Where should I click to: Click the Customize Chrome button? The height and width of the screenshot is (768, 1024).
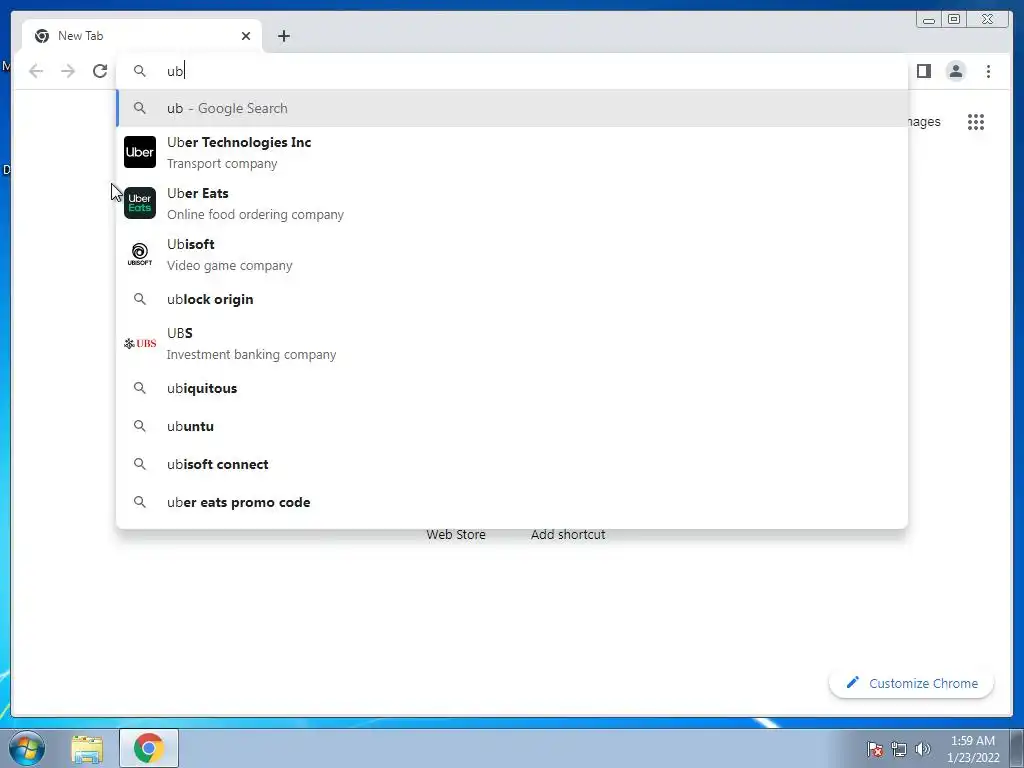tap(912, 683)
